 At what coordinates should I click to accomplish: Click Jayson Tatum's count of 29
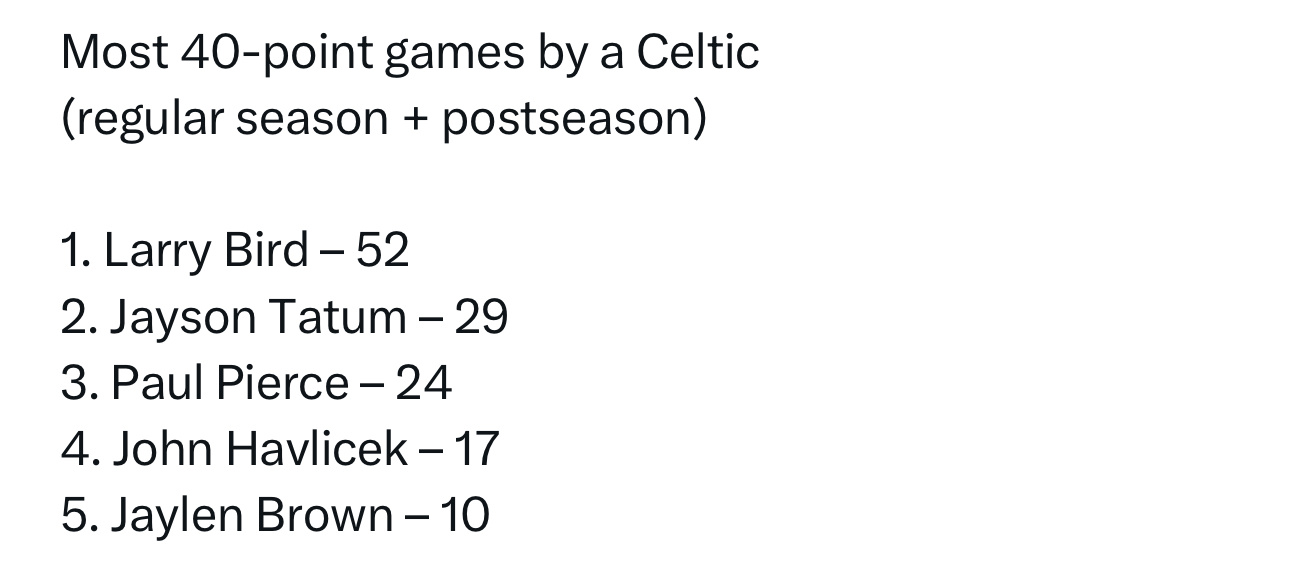482,316
